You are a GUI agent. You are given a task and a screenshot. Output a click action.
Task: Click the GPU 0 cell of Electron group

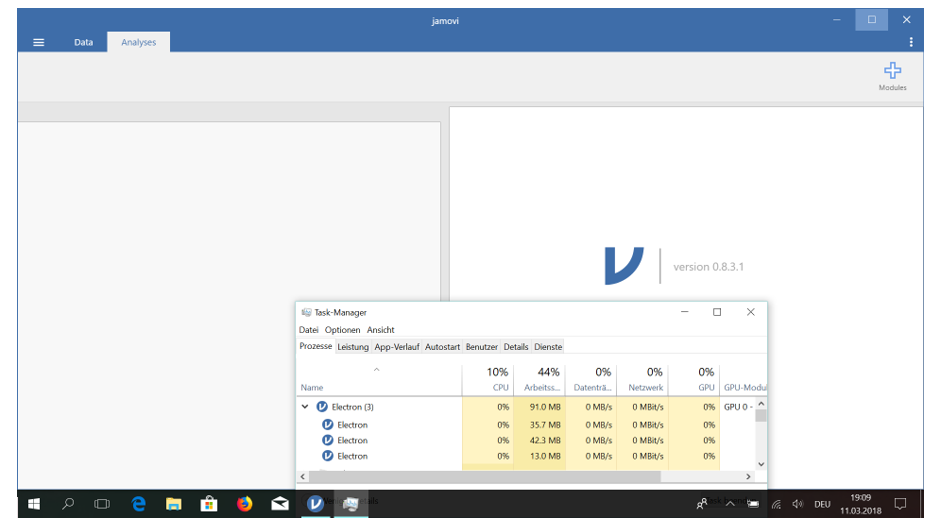coord(738,407)
